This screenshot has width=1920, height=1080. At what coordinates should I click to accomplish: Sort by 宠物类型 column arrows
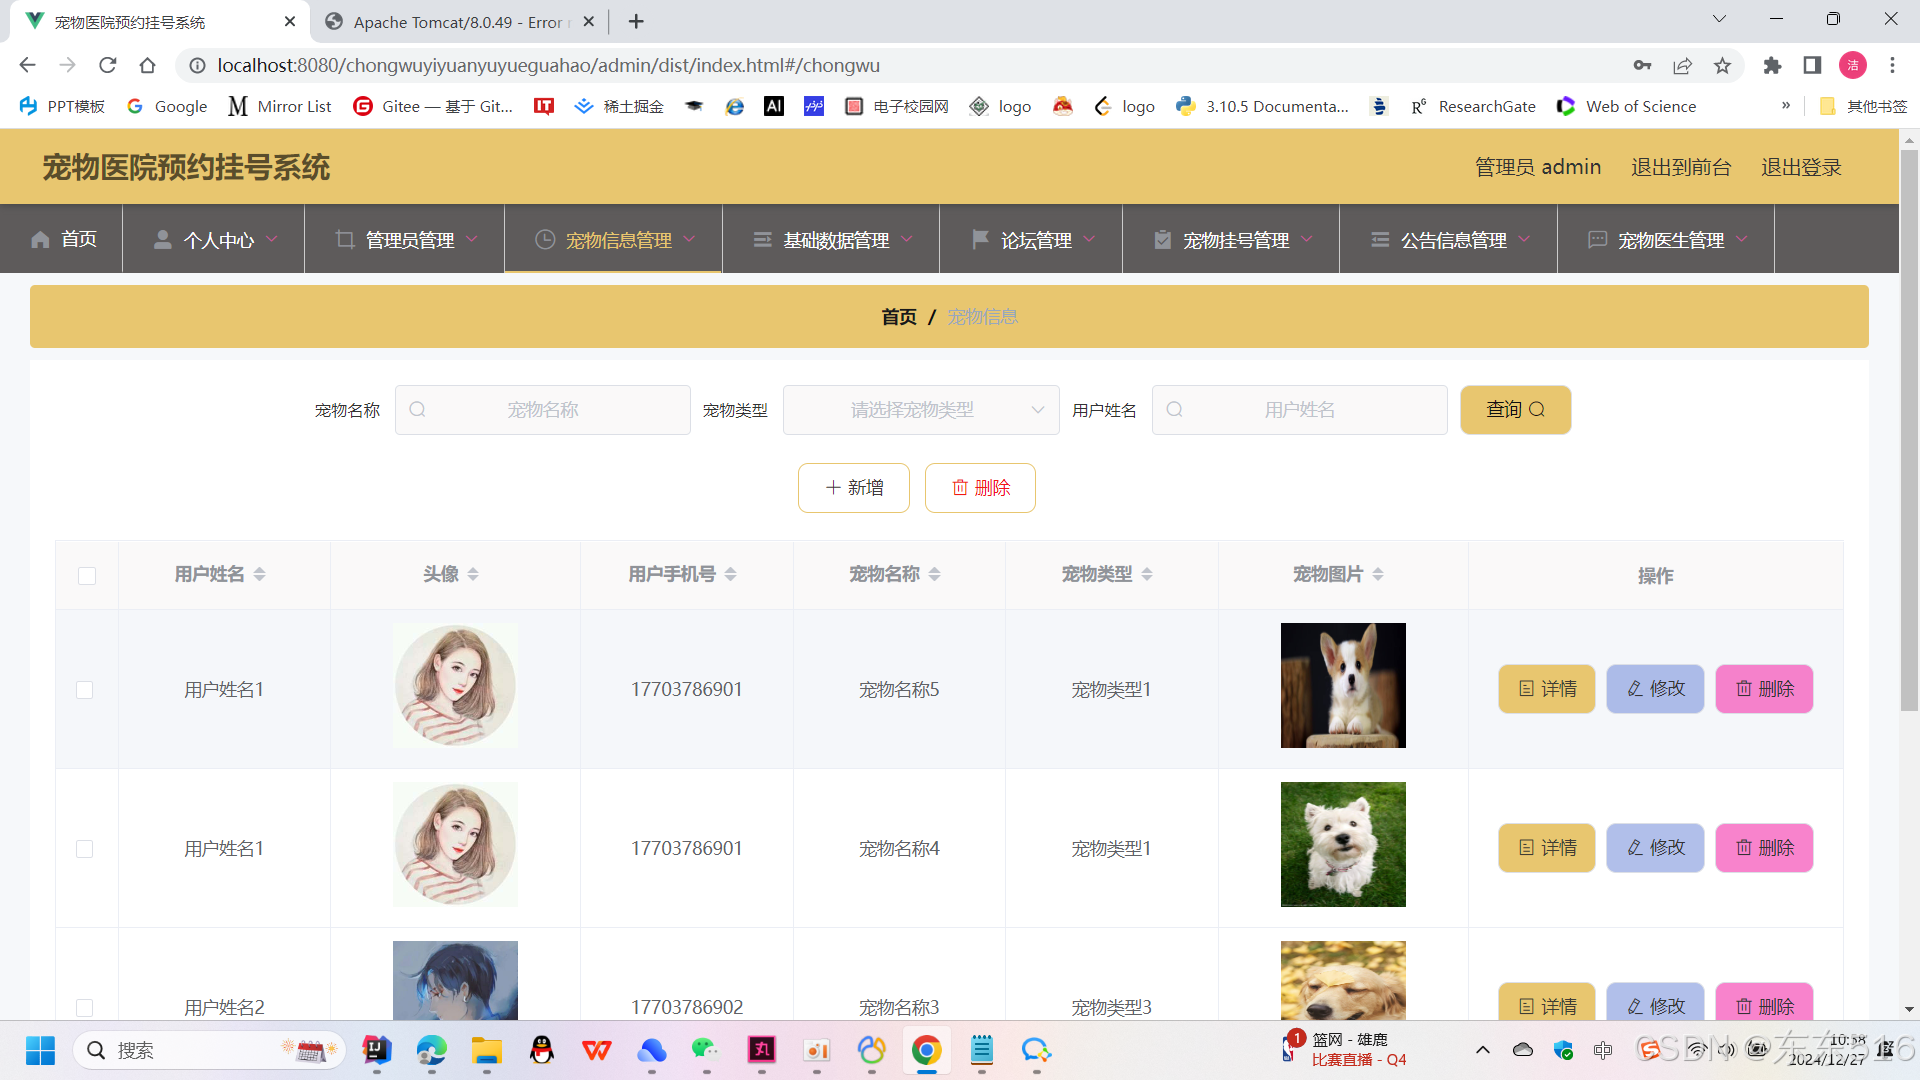click(x=1147, y=574)
